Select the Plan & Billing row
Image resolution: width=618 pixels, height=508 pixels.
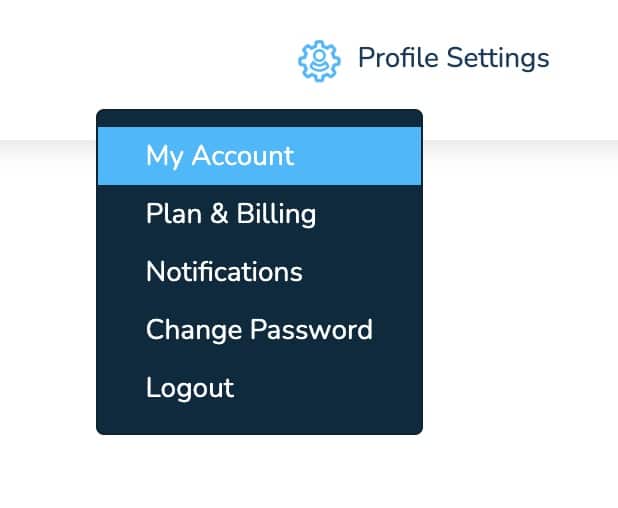(259, 214)
